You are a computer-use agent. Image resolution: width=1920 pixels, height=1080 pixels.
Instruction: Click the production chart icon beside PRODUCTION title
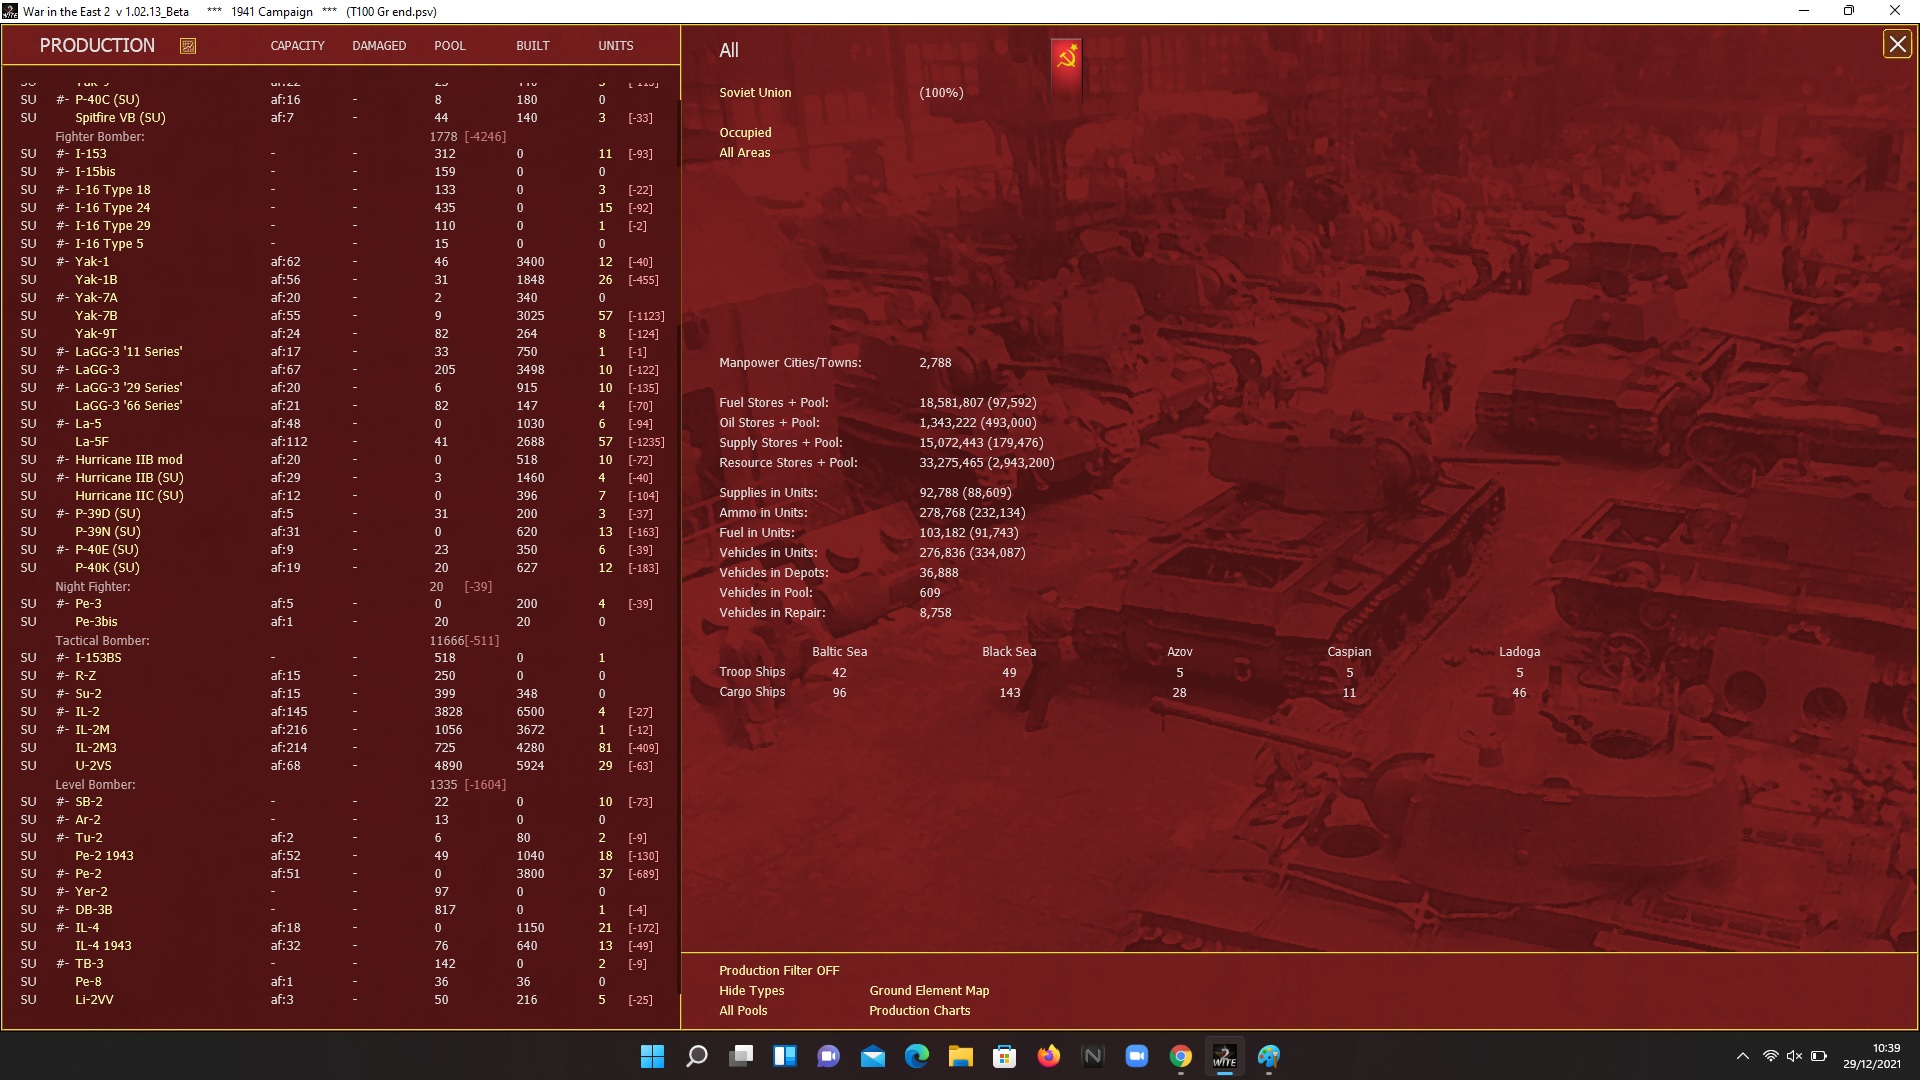pyautogui.click(x=188, y=46)
